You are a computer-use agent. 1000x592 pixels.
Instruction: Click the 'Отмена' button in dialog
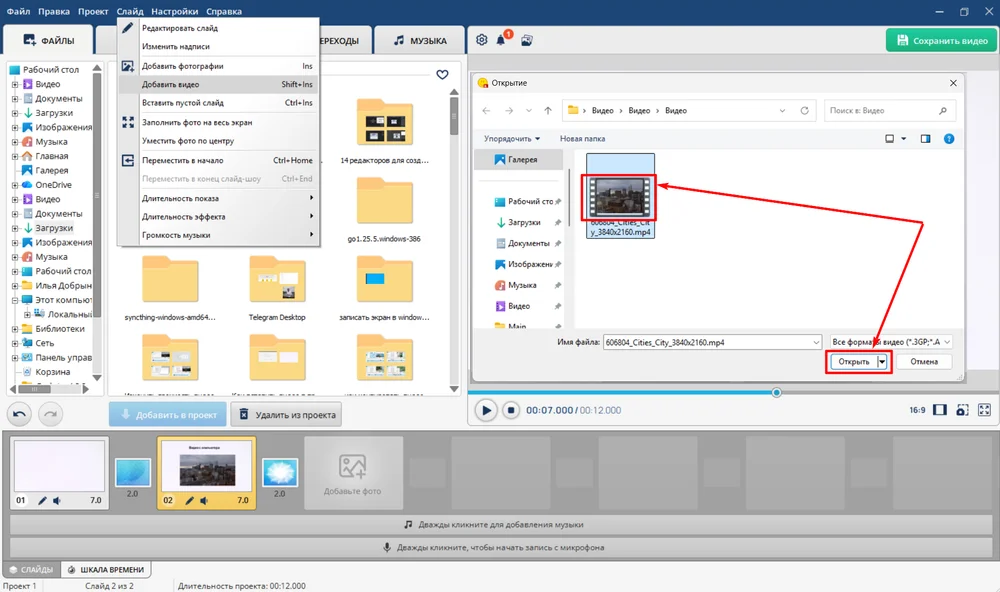(x=924, y=362)
